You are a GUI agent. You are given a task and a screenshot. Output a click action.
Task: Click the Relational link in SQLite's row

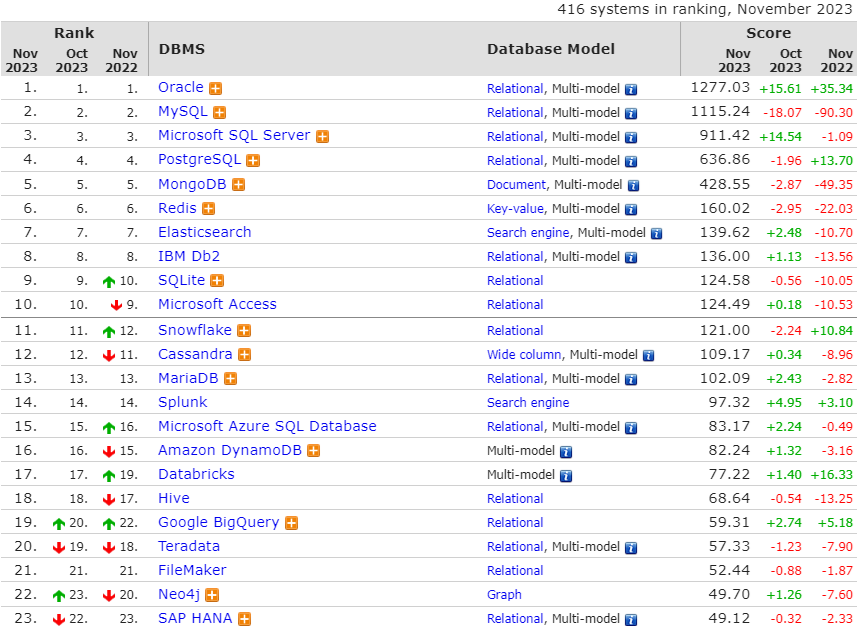click(x=515, y=281)
